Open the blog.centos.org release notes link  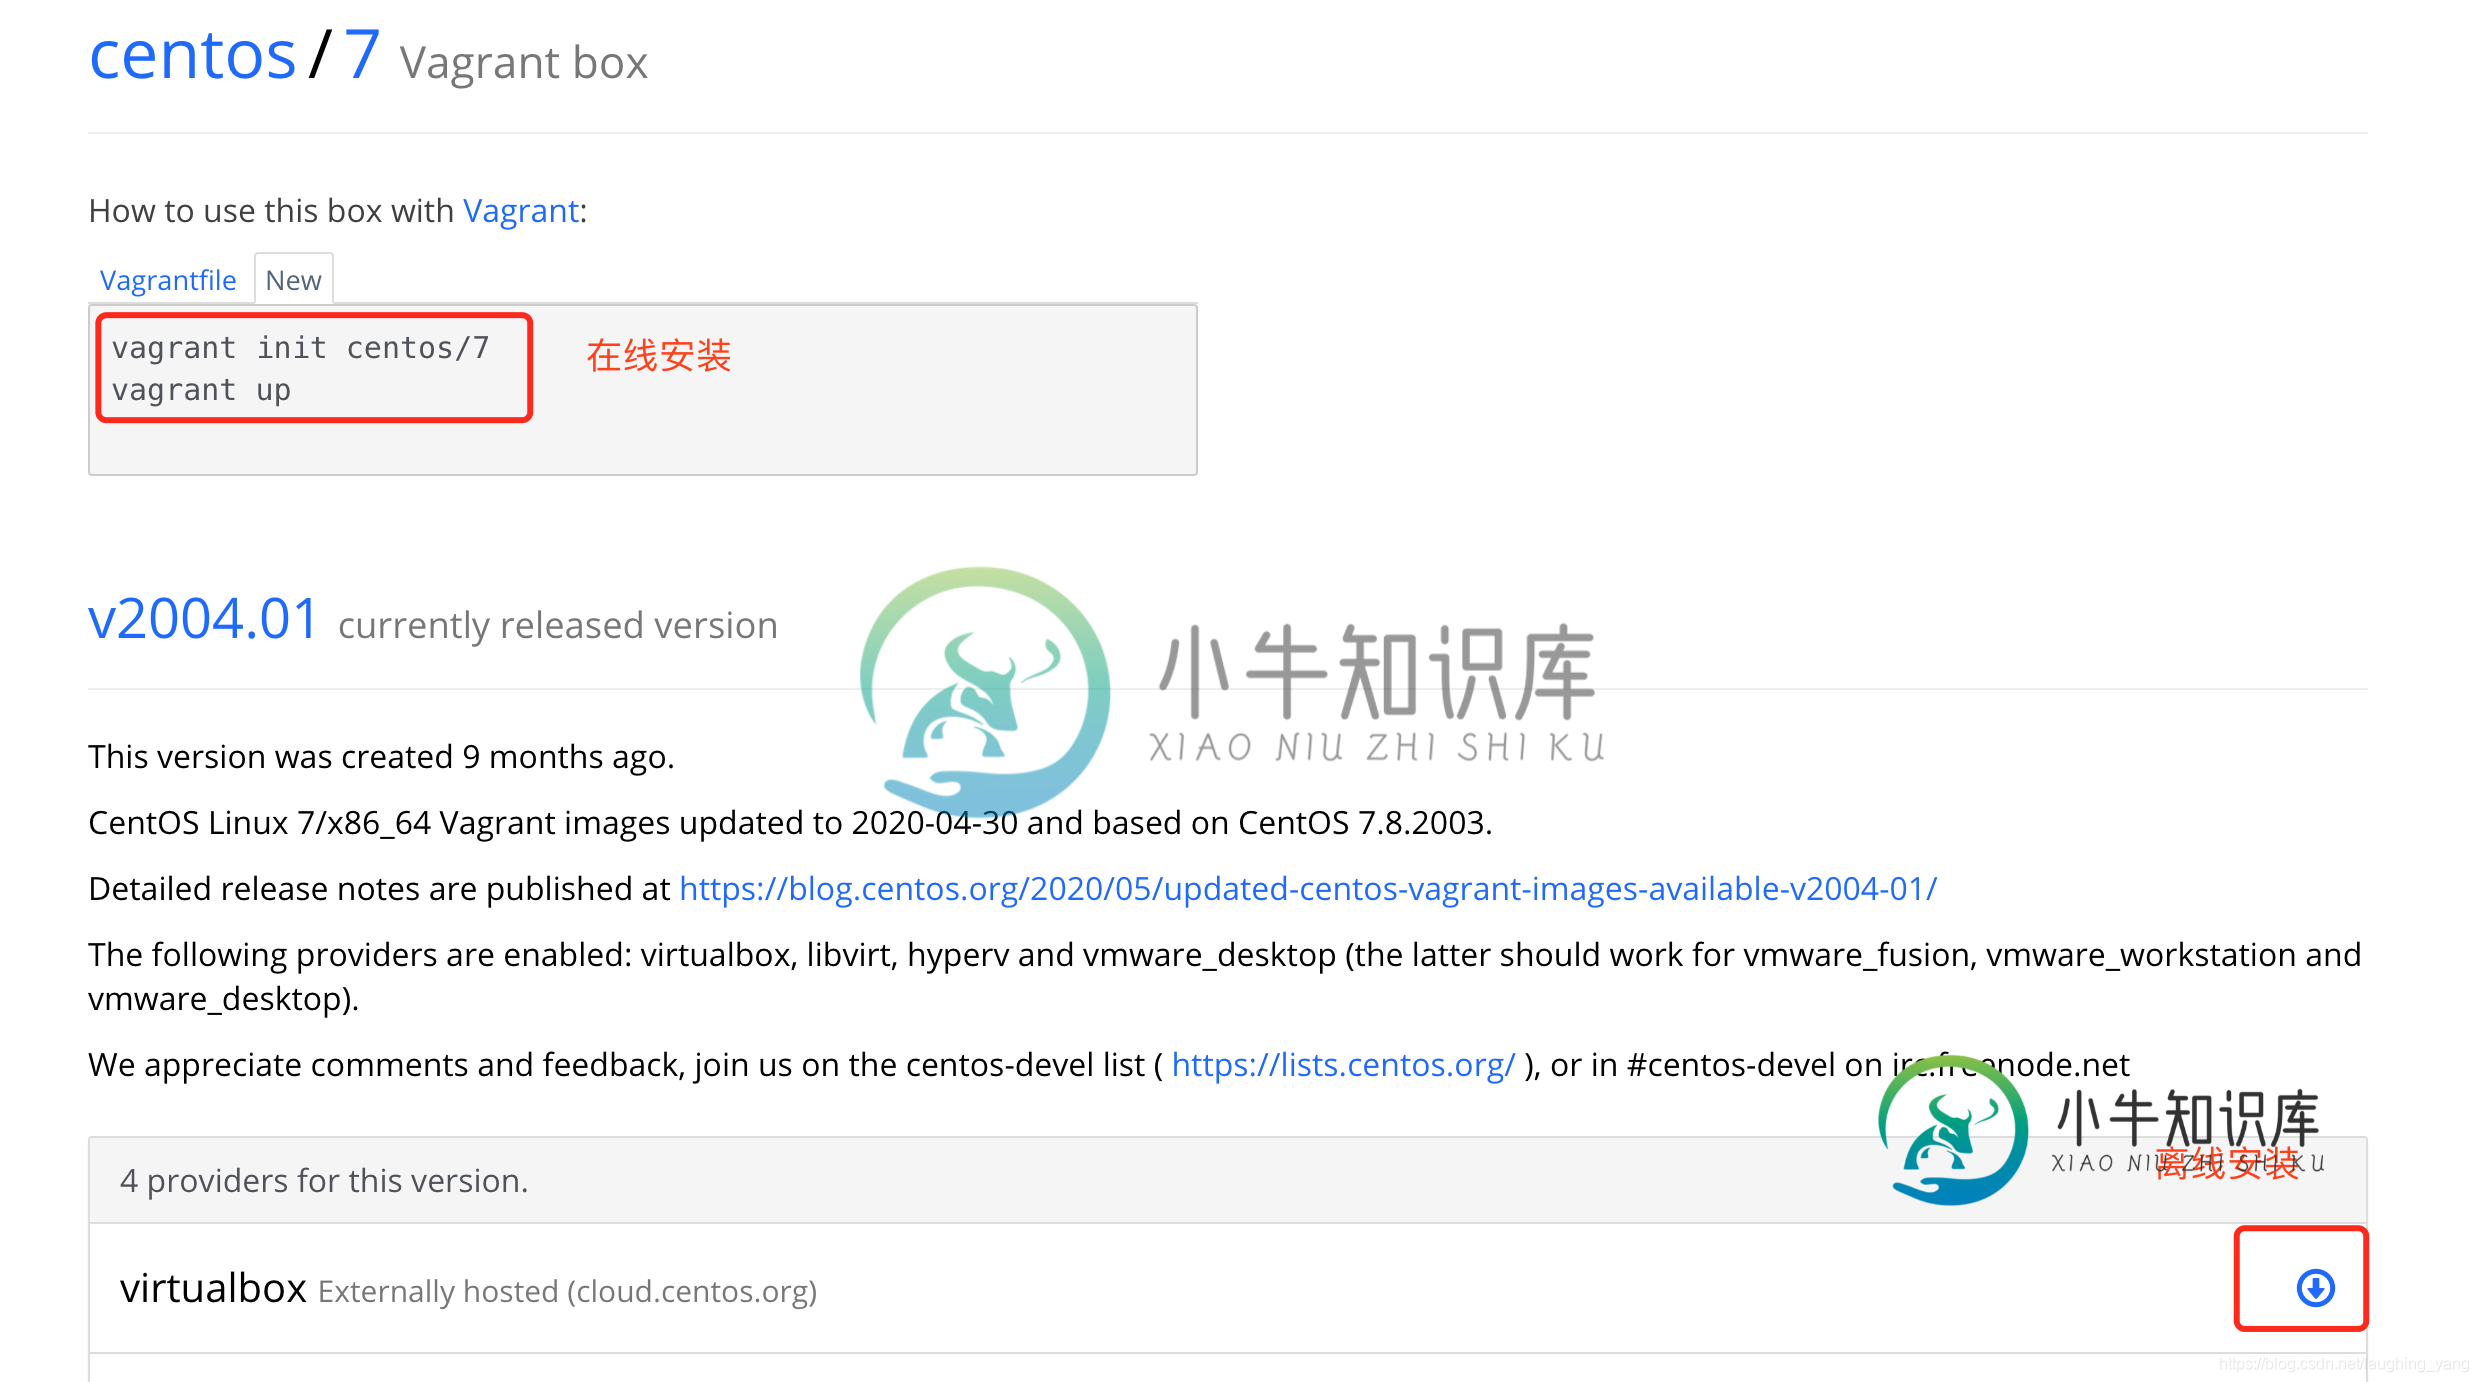click(1308, 888)
